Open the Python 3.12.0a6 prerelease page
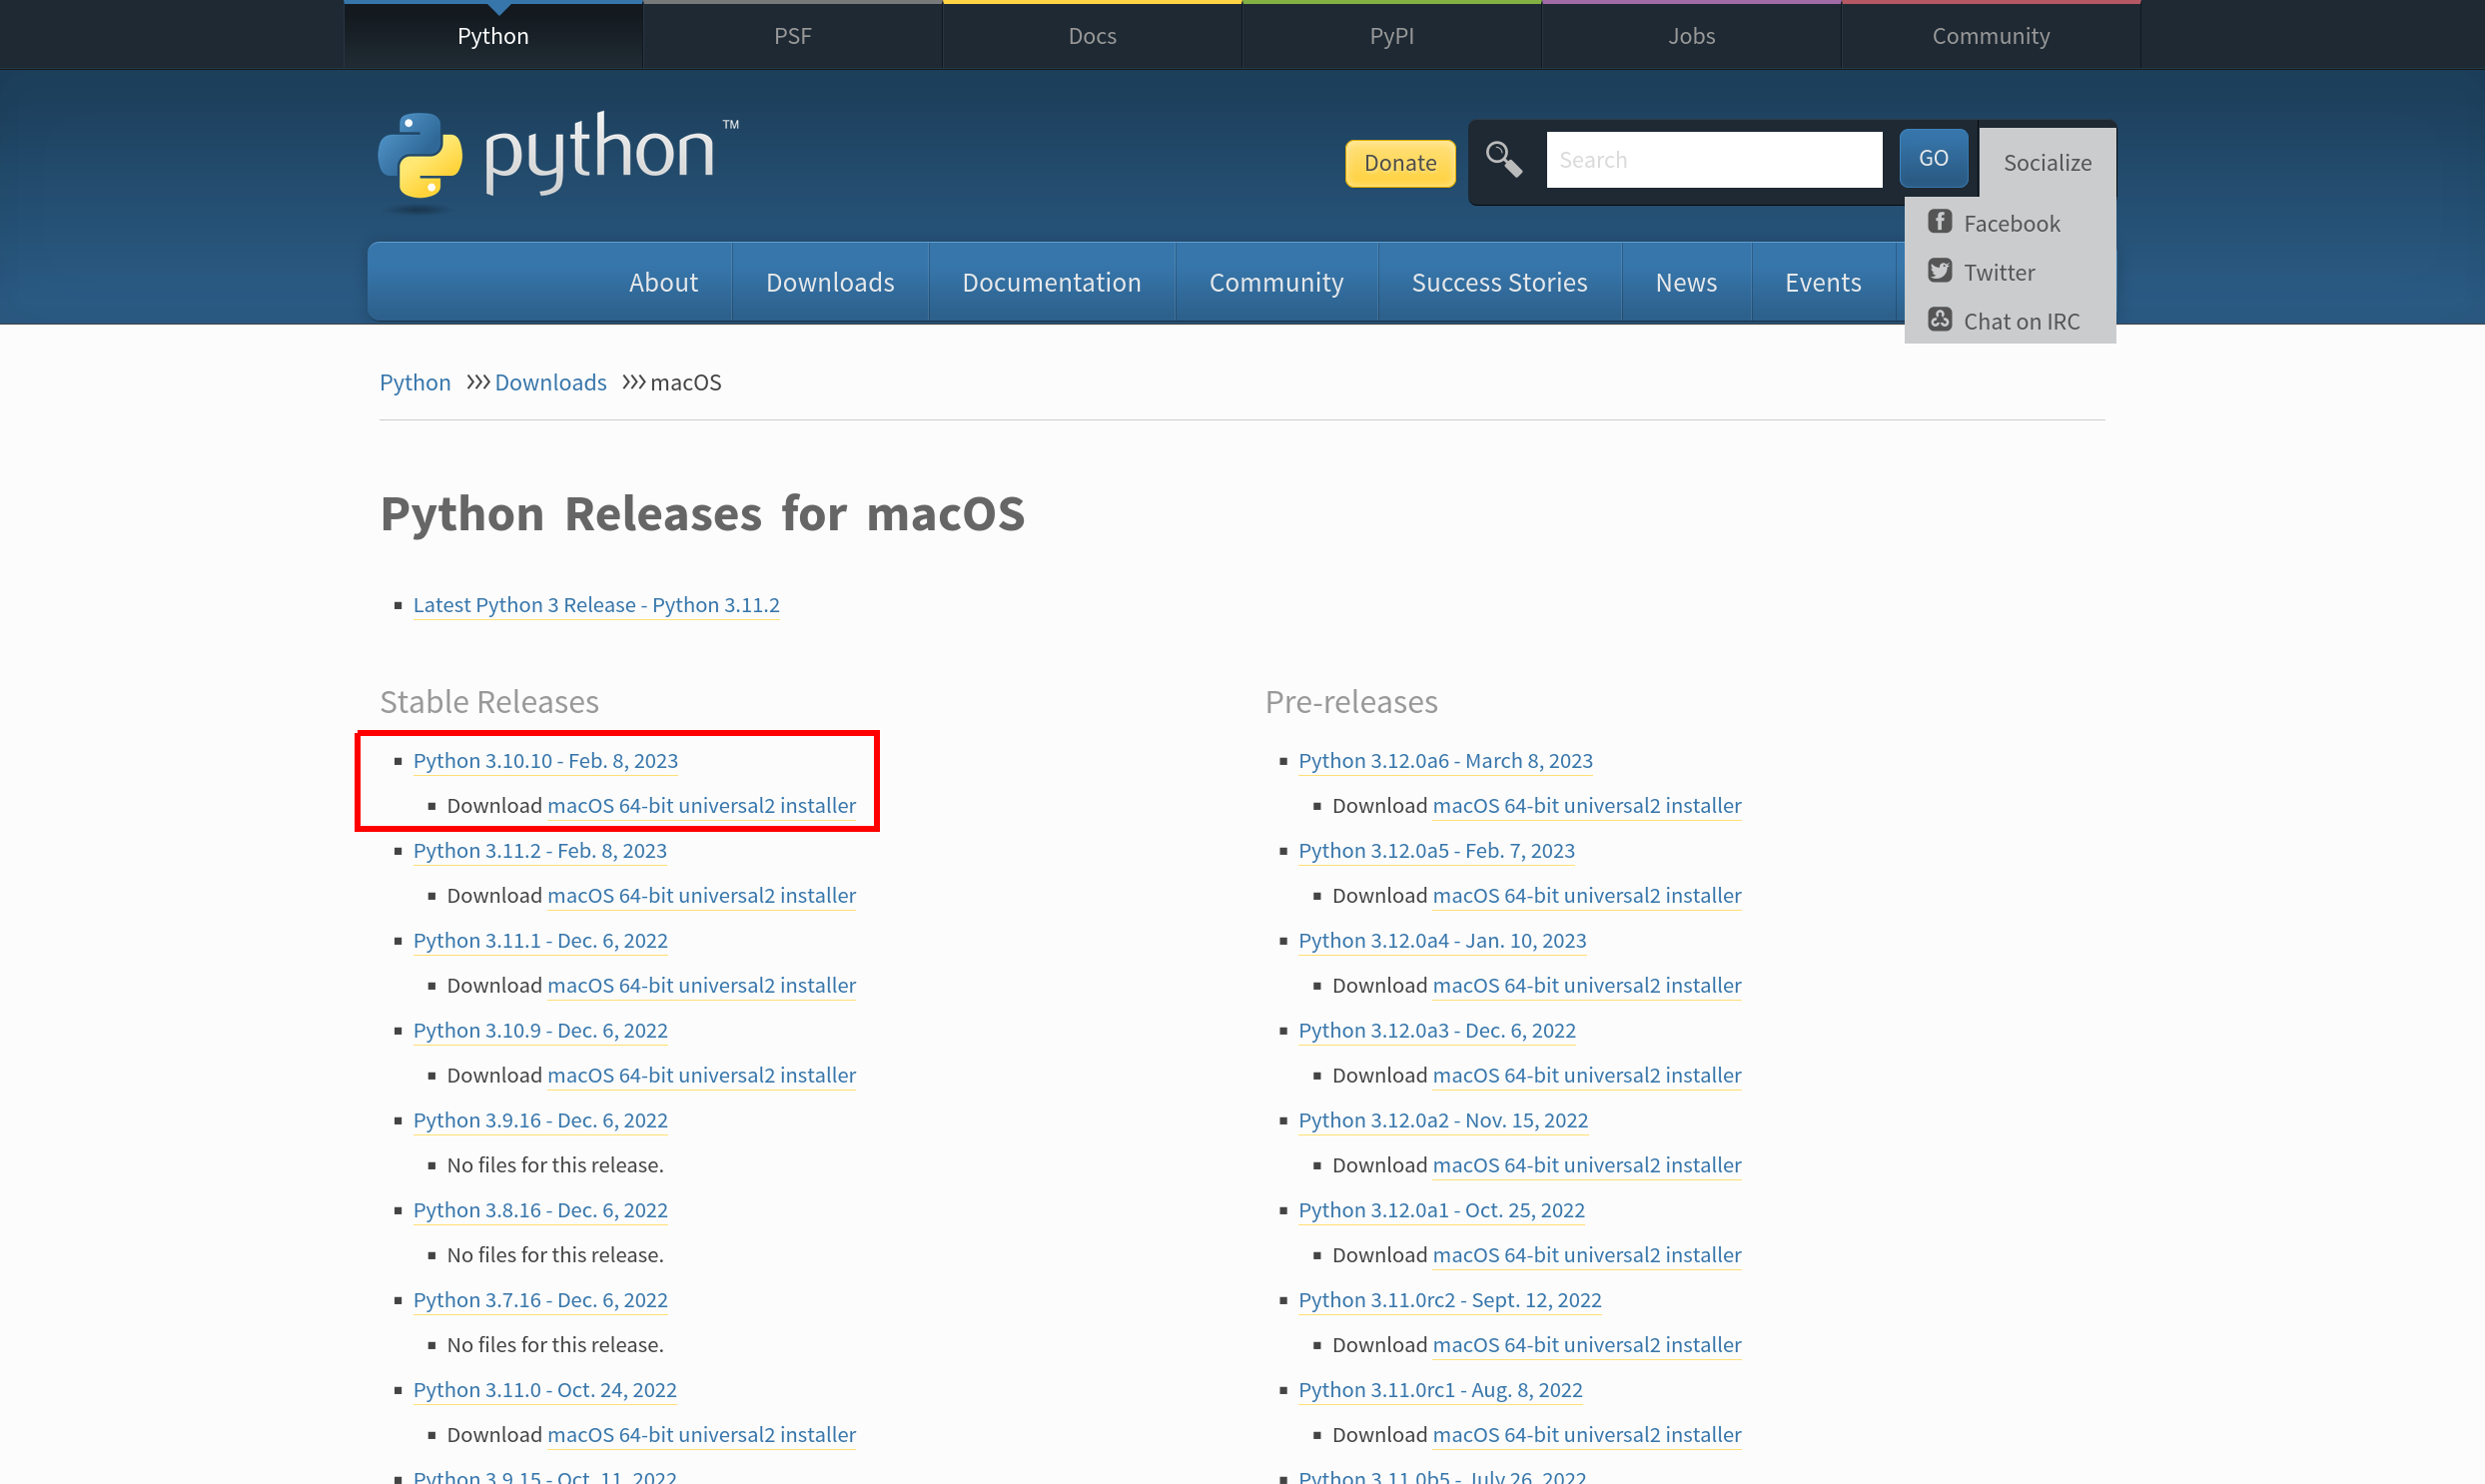 pyautogui.click(x=1446, y=760)
